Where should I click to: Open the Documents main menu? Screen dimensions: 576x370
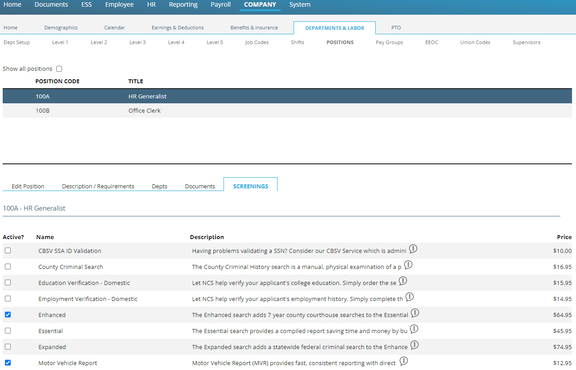click(x=51, y=5)
